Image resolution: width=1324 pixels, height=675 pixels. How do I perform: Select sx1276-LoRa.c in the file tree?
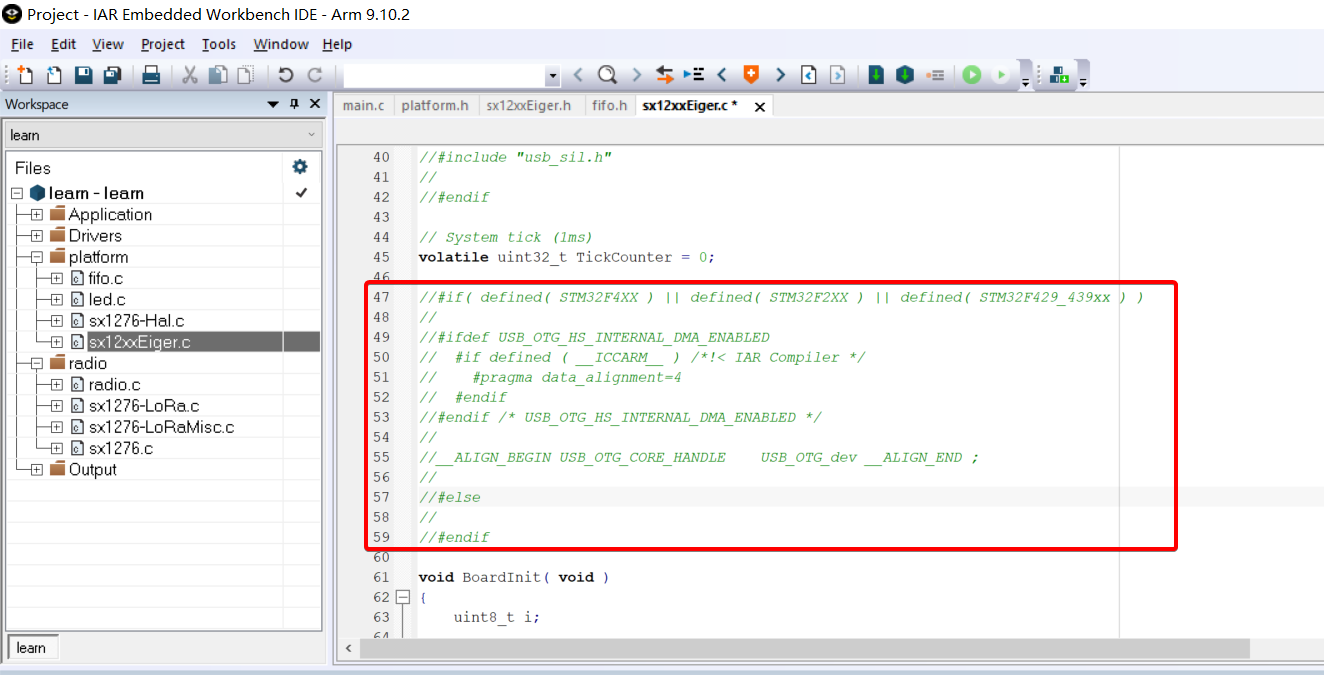[143, 406]
